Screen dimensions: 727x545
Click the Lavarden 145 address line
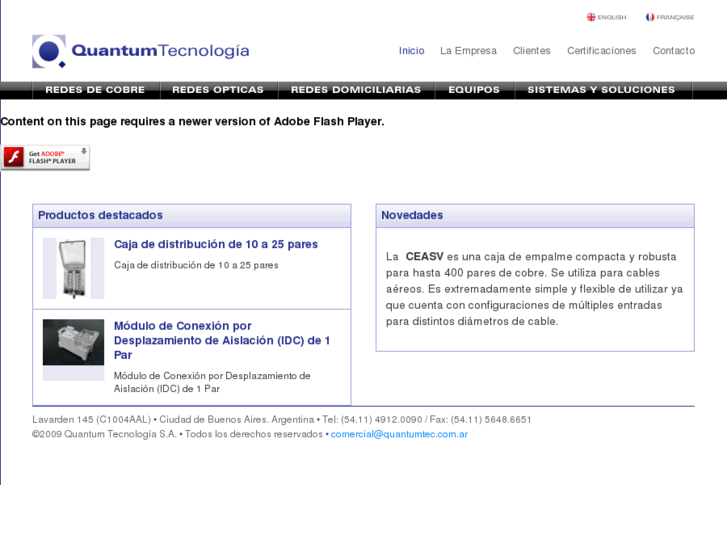[281, 420]
